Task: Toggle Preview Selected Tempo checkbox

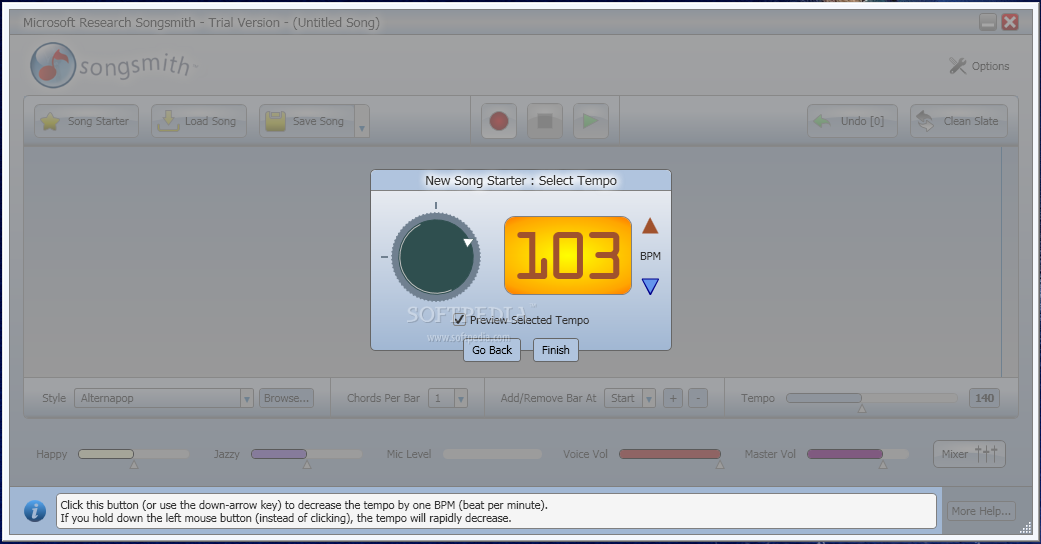Action: [459, 319]
